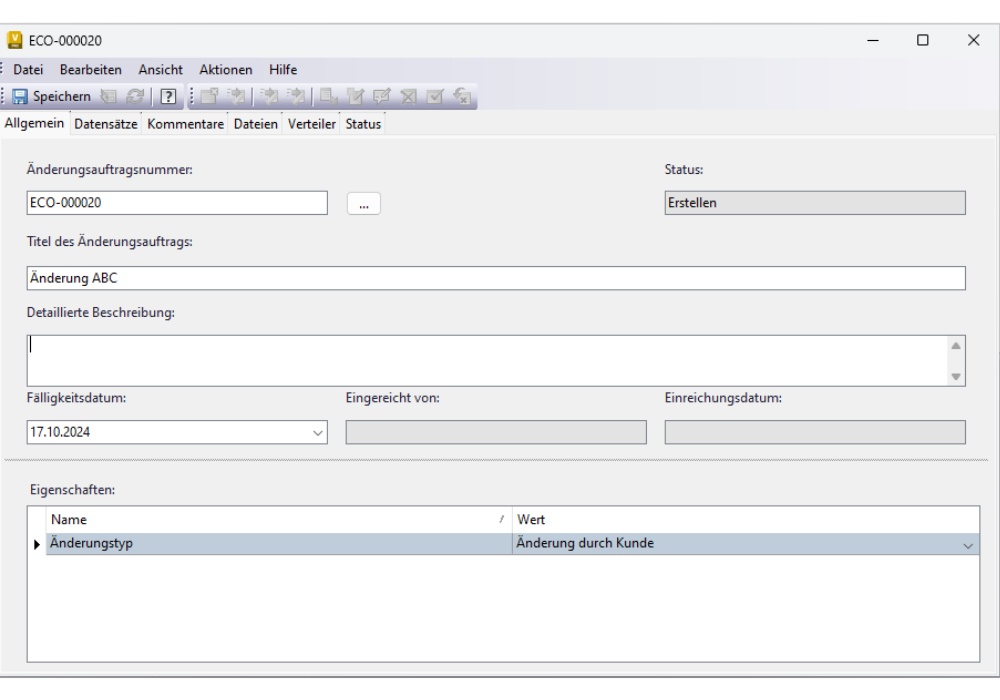1000x700 pixels.
Task: Click inside the Detaillierte Beschreibung text box
Action: (x=480, y=360)
